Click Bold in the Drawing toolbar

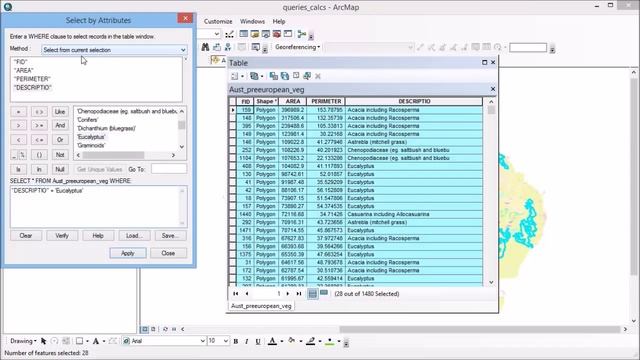pos(236,341)
